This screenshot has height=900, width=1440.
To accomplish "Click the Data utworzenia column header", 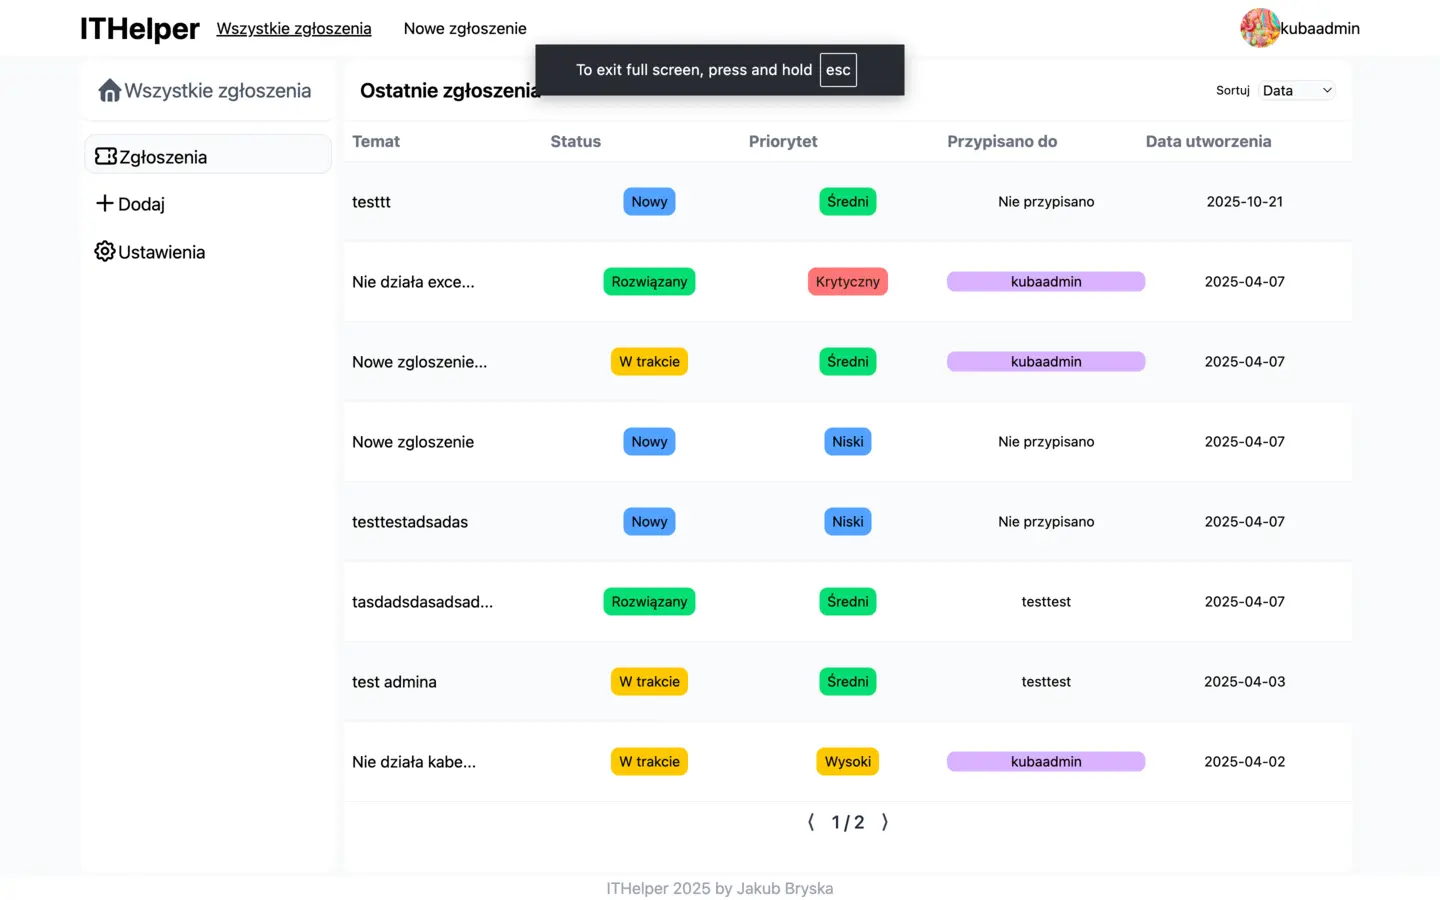I will [x=1208, y=142].
